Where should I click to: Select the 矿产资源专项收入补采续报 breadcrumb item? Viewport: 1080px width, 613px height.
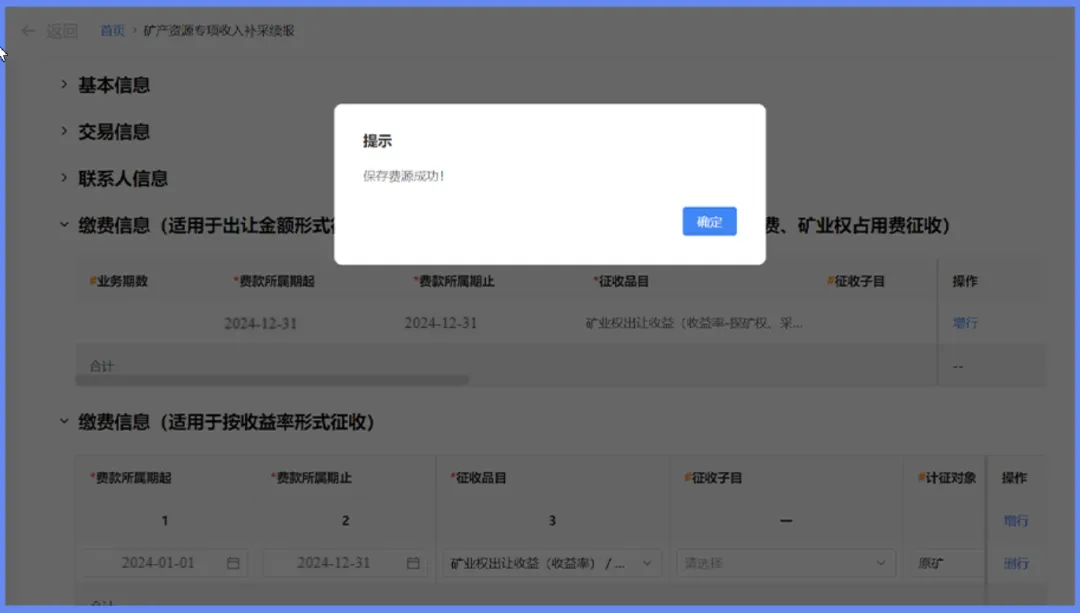[x=218, y=31]
